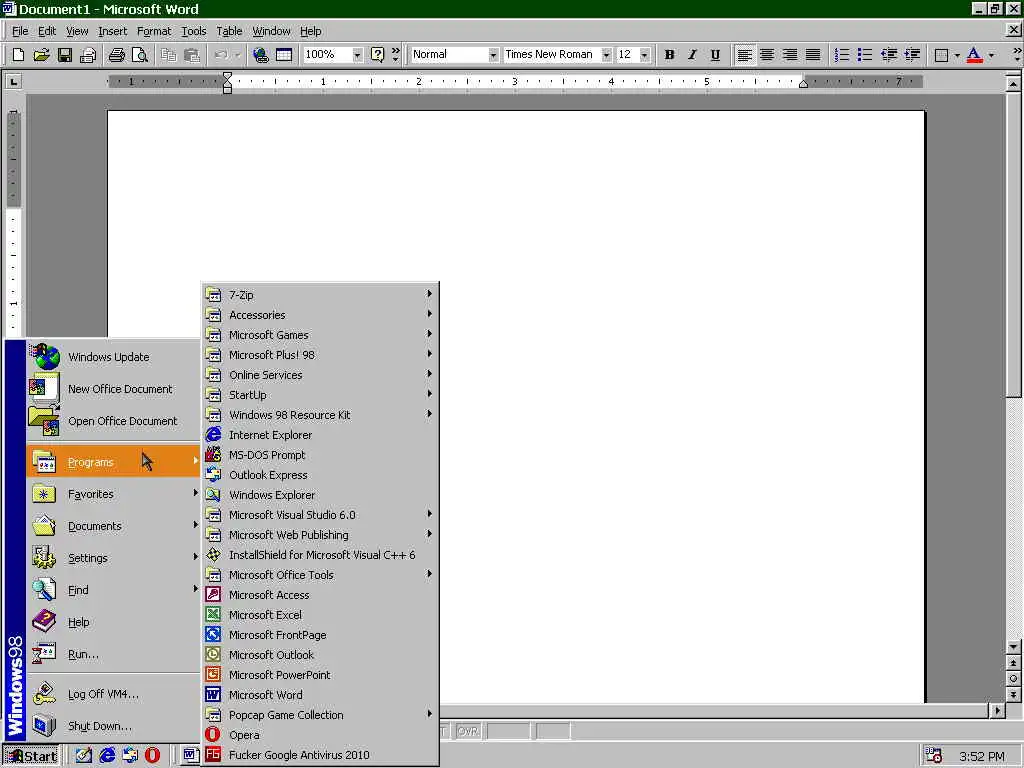The height and width of the screenshot is (768, 1024).
Task: Apply a numbered list with Numbering icon
Action: click(842, 55)
